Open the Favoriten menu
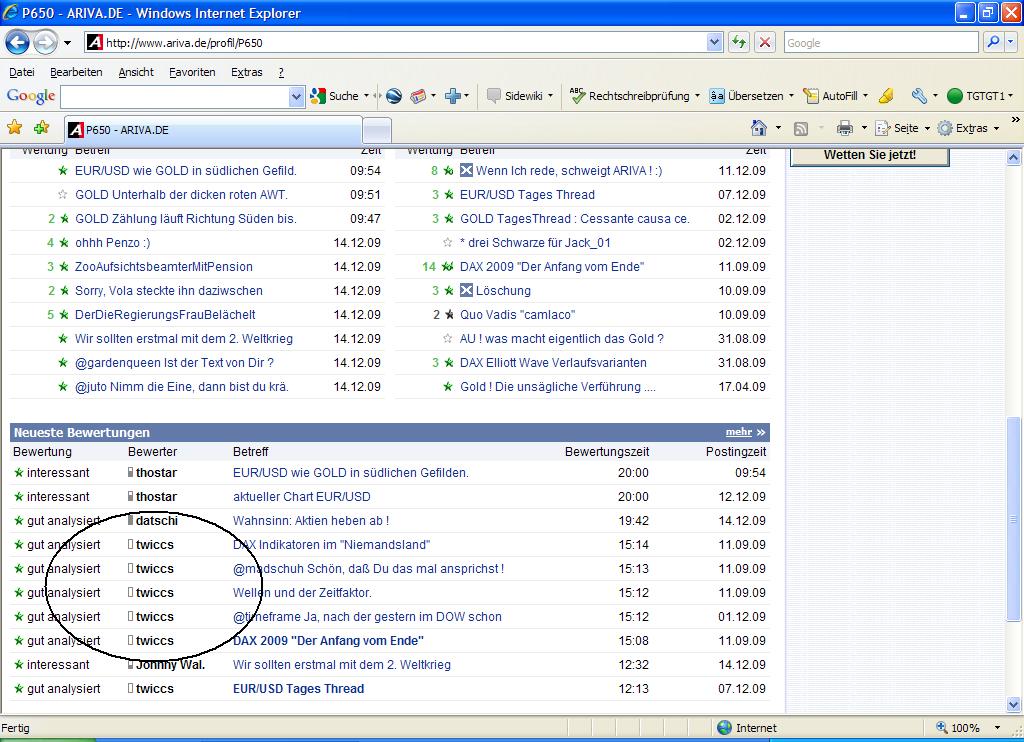The width and height of the screenshot is (1024, 742). point(192,72)
